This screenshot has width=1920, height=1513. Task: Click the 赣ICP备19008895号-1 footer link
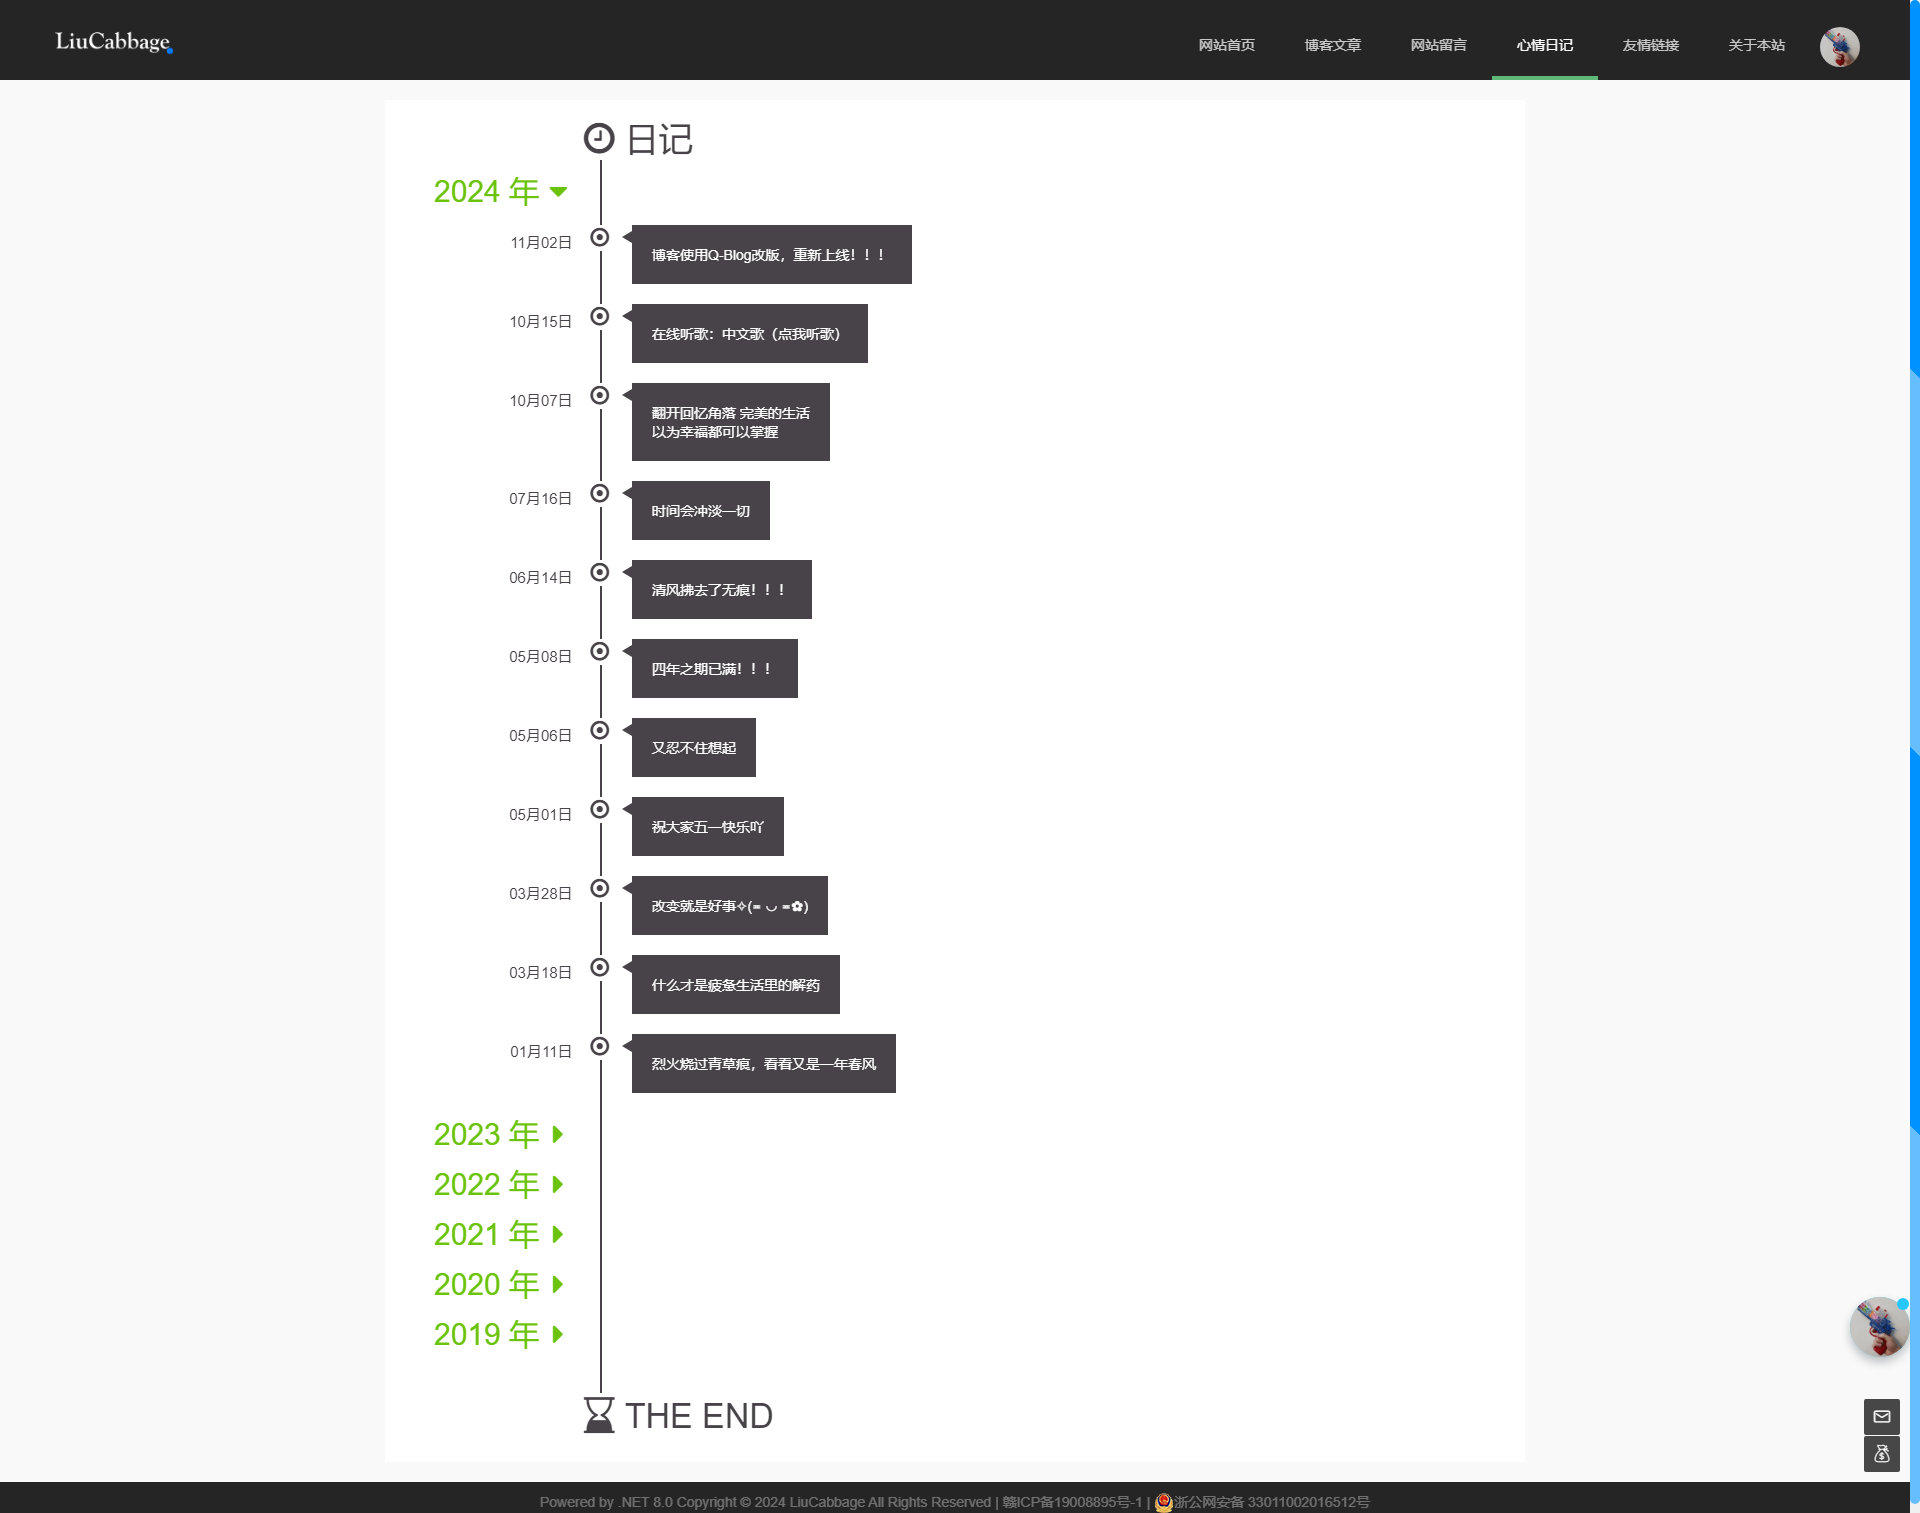[x=1071, y=1502]
